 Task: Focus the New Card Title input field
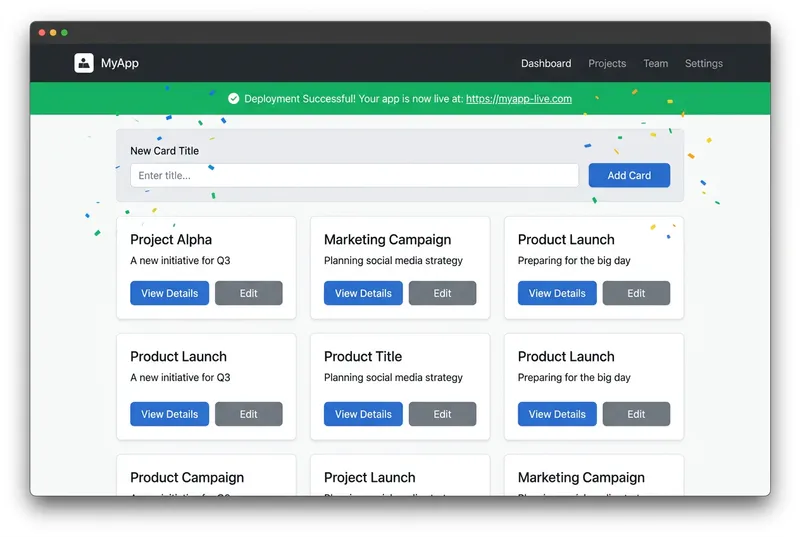pyautogui.click(x=354, y=175)
